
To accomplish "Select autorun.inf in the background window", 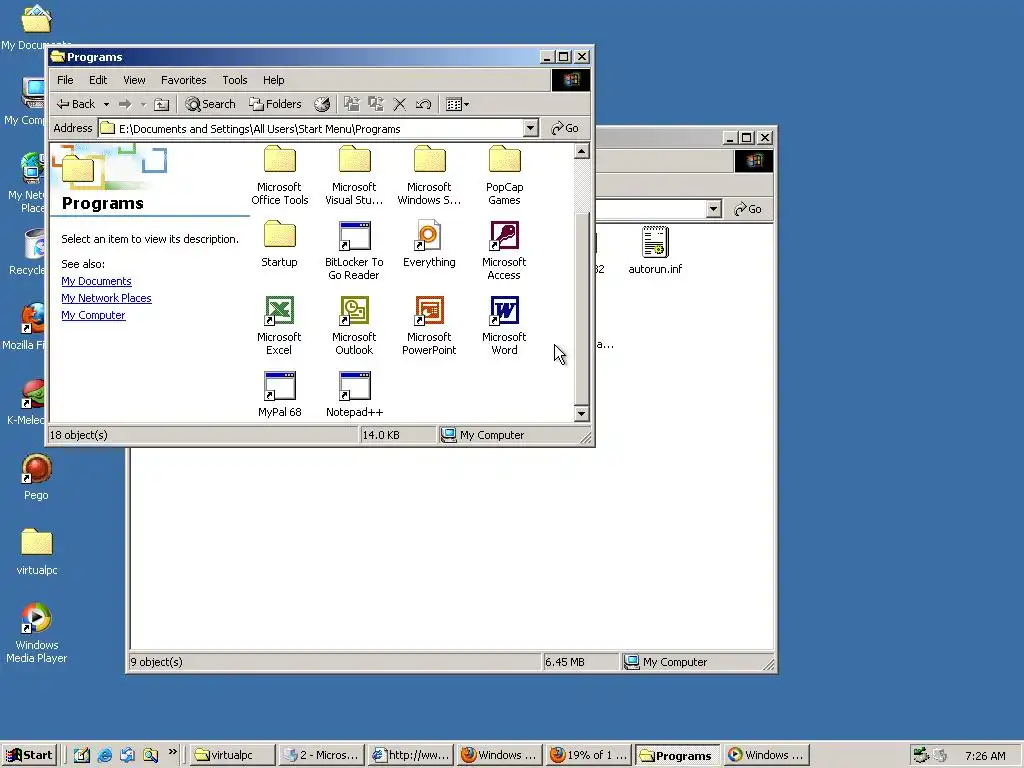I will tap(655, 250).
